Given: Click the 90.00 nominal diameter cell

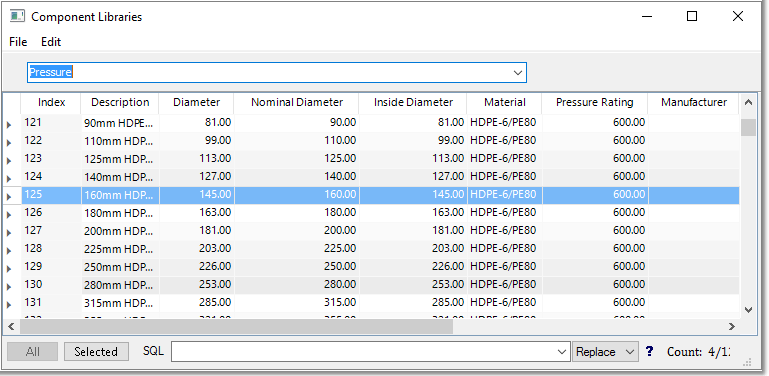Looking at the screenshot, I should point(297,123).
